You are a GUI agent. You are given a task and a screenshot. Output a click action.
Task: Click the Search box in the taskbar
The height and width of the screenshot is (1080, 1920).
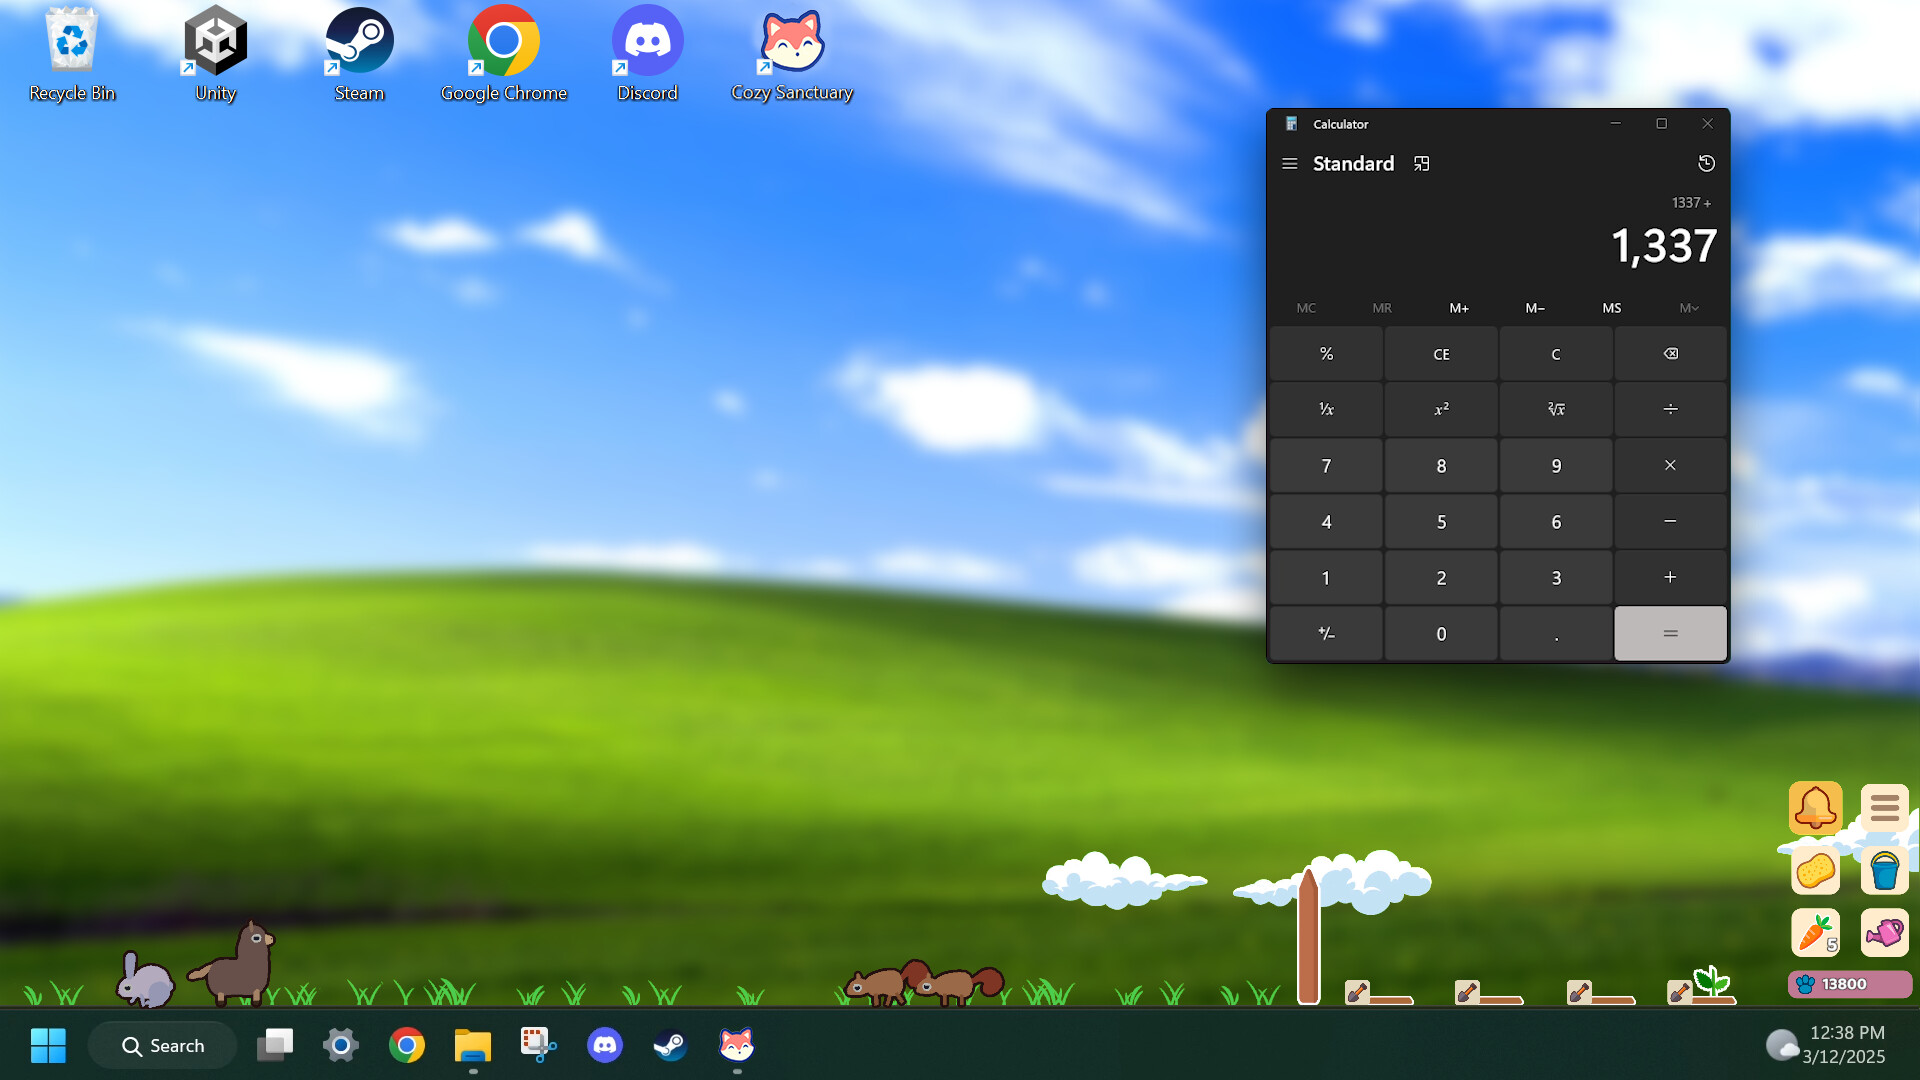point(162,1044)
